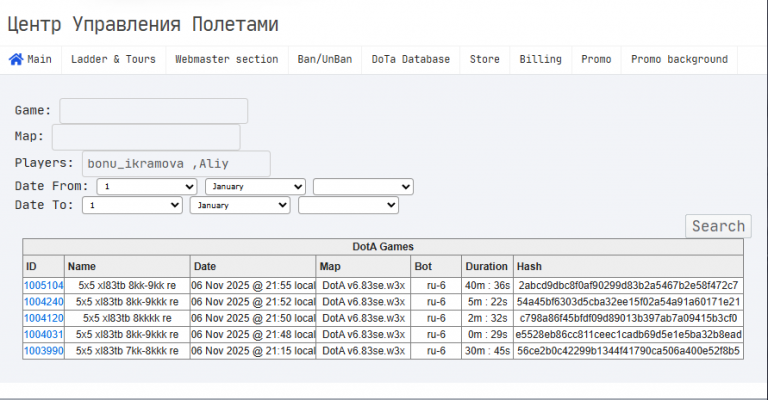Click date '06 Nov 2025 @ 21:52 local'
The image size is (768, 400).
[x=253, y=302]
